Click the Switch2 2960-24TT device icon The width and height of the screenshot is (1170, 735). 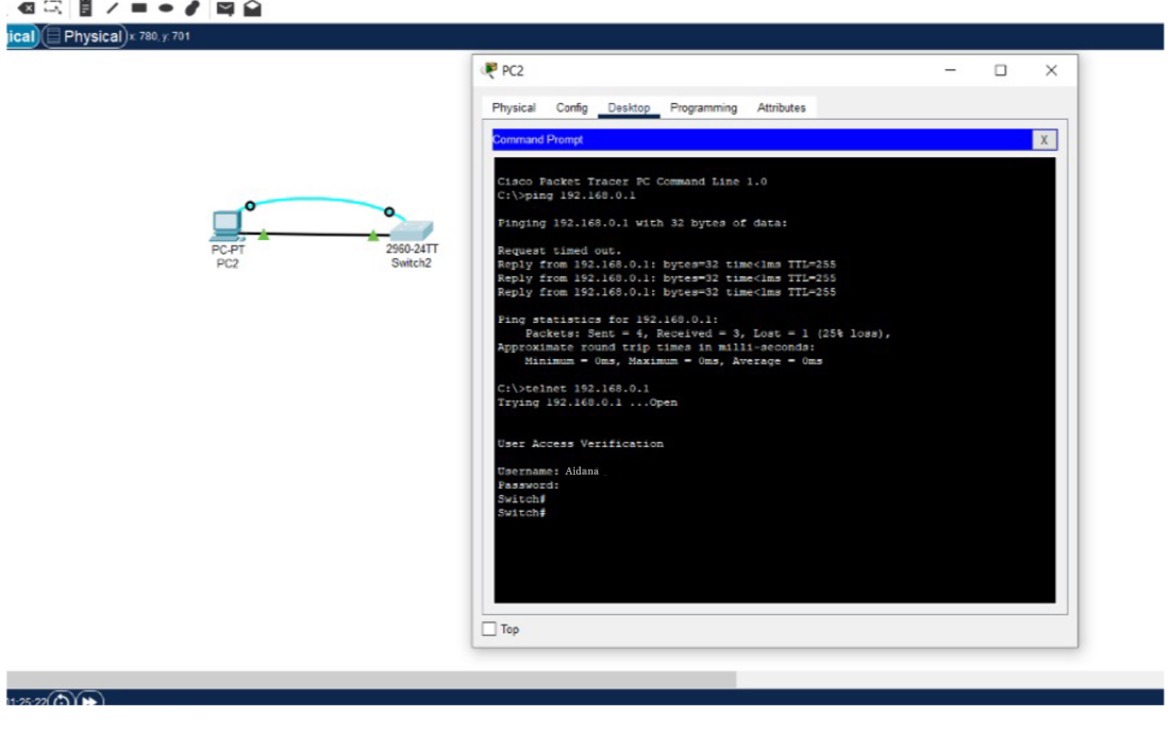(411, 230)
